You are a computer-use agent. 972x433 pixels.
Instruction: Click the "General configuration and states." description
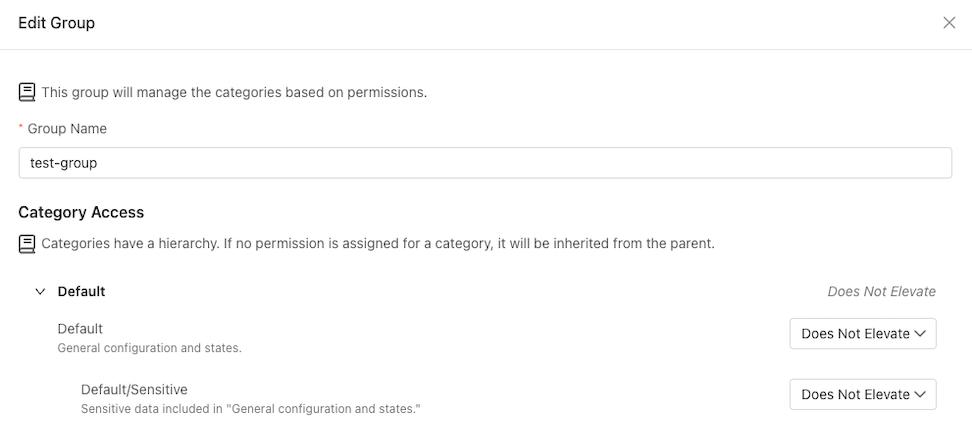tap(149, 348)
